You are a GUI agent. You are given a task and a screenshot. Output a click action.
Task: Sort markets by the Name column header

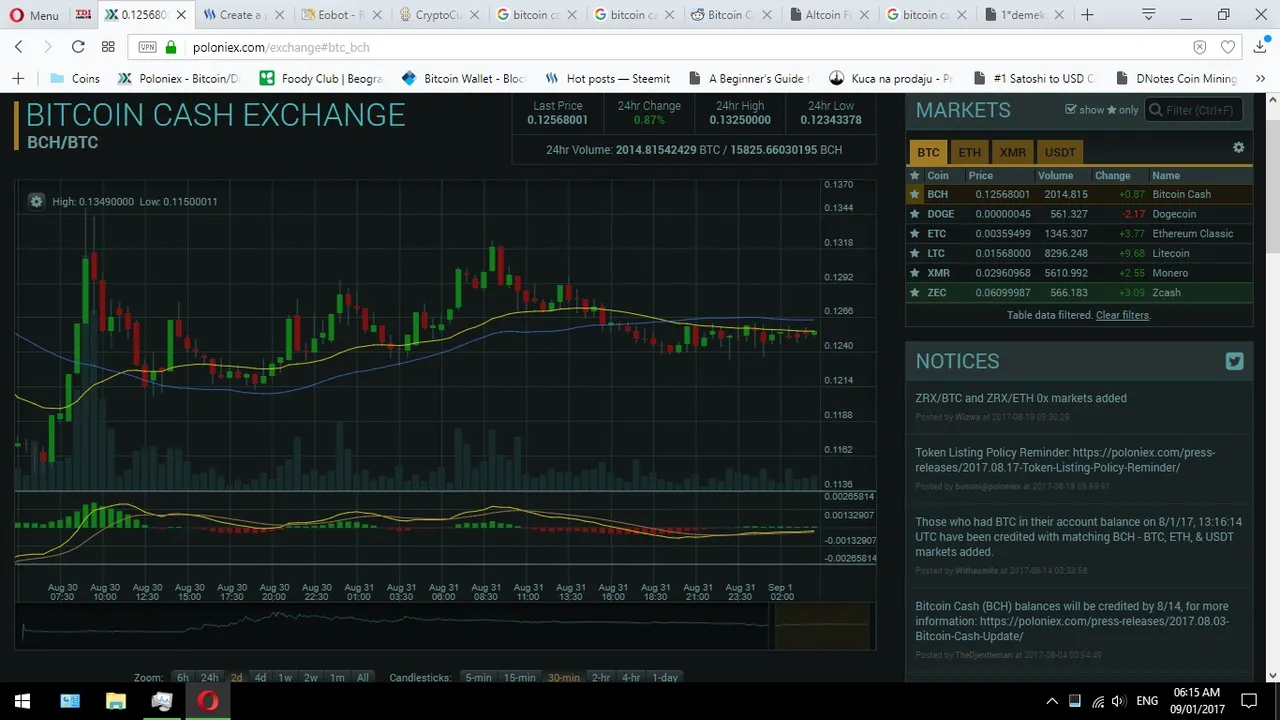click(x=1166, y=175)
